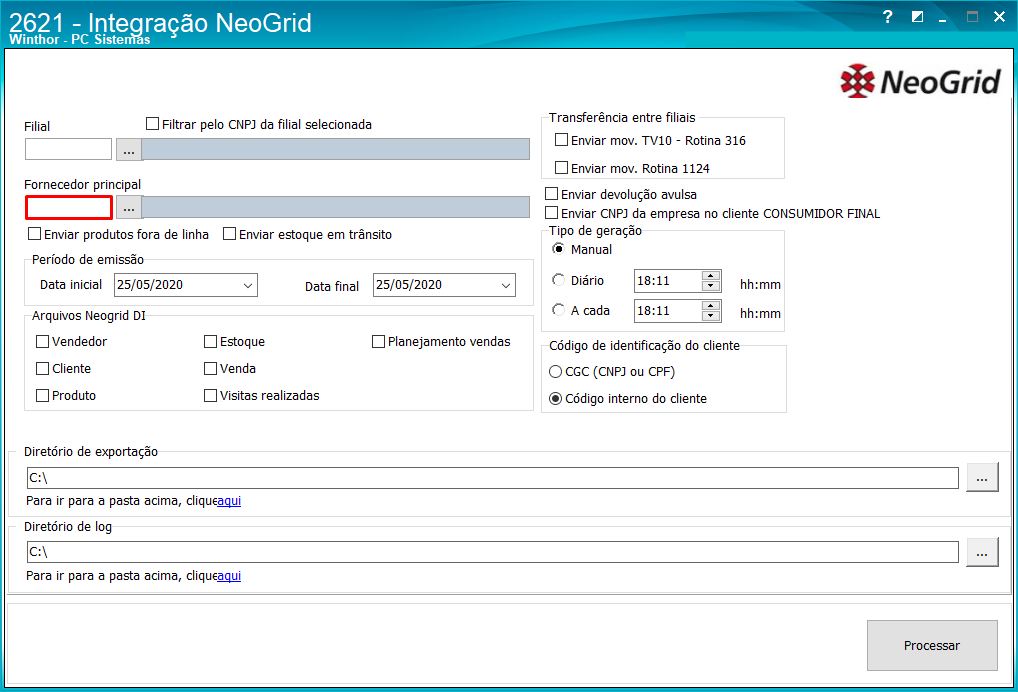Browse for the Diretório de exportação folder
Screen dimensions: 1018x692
point(982,478)
